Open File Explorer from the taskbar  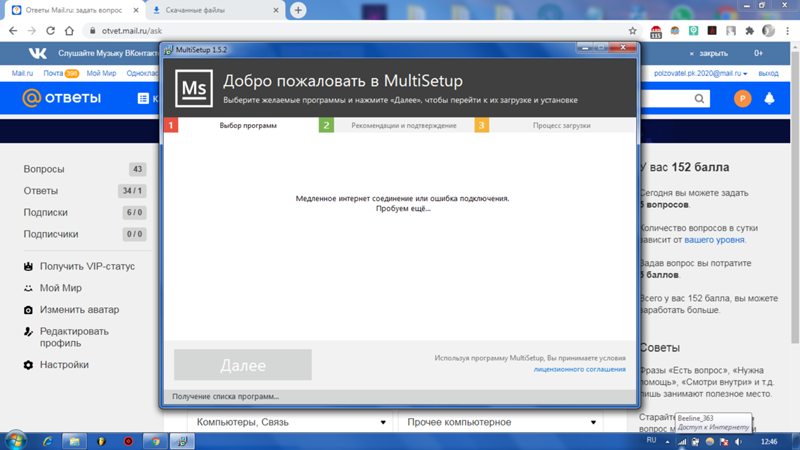[x=74, y=441]
